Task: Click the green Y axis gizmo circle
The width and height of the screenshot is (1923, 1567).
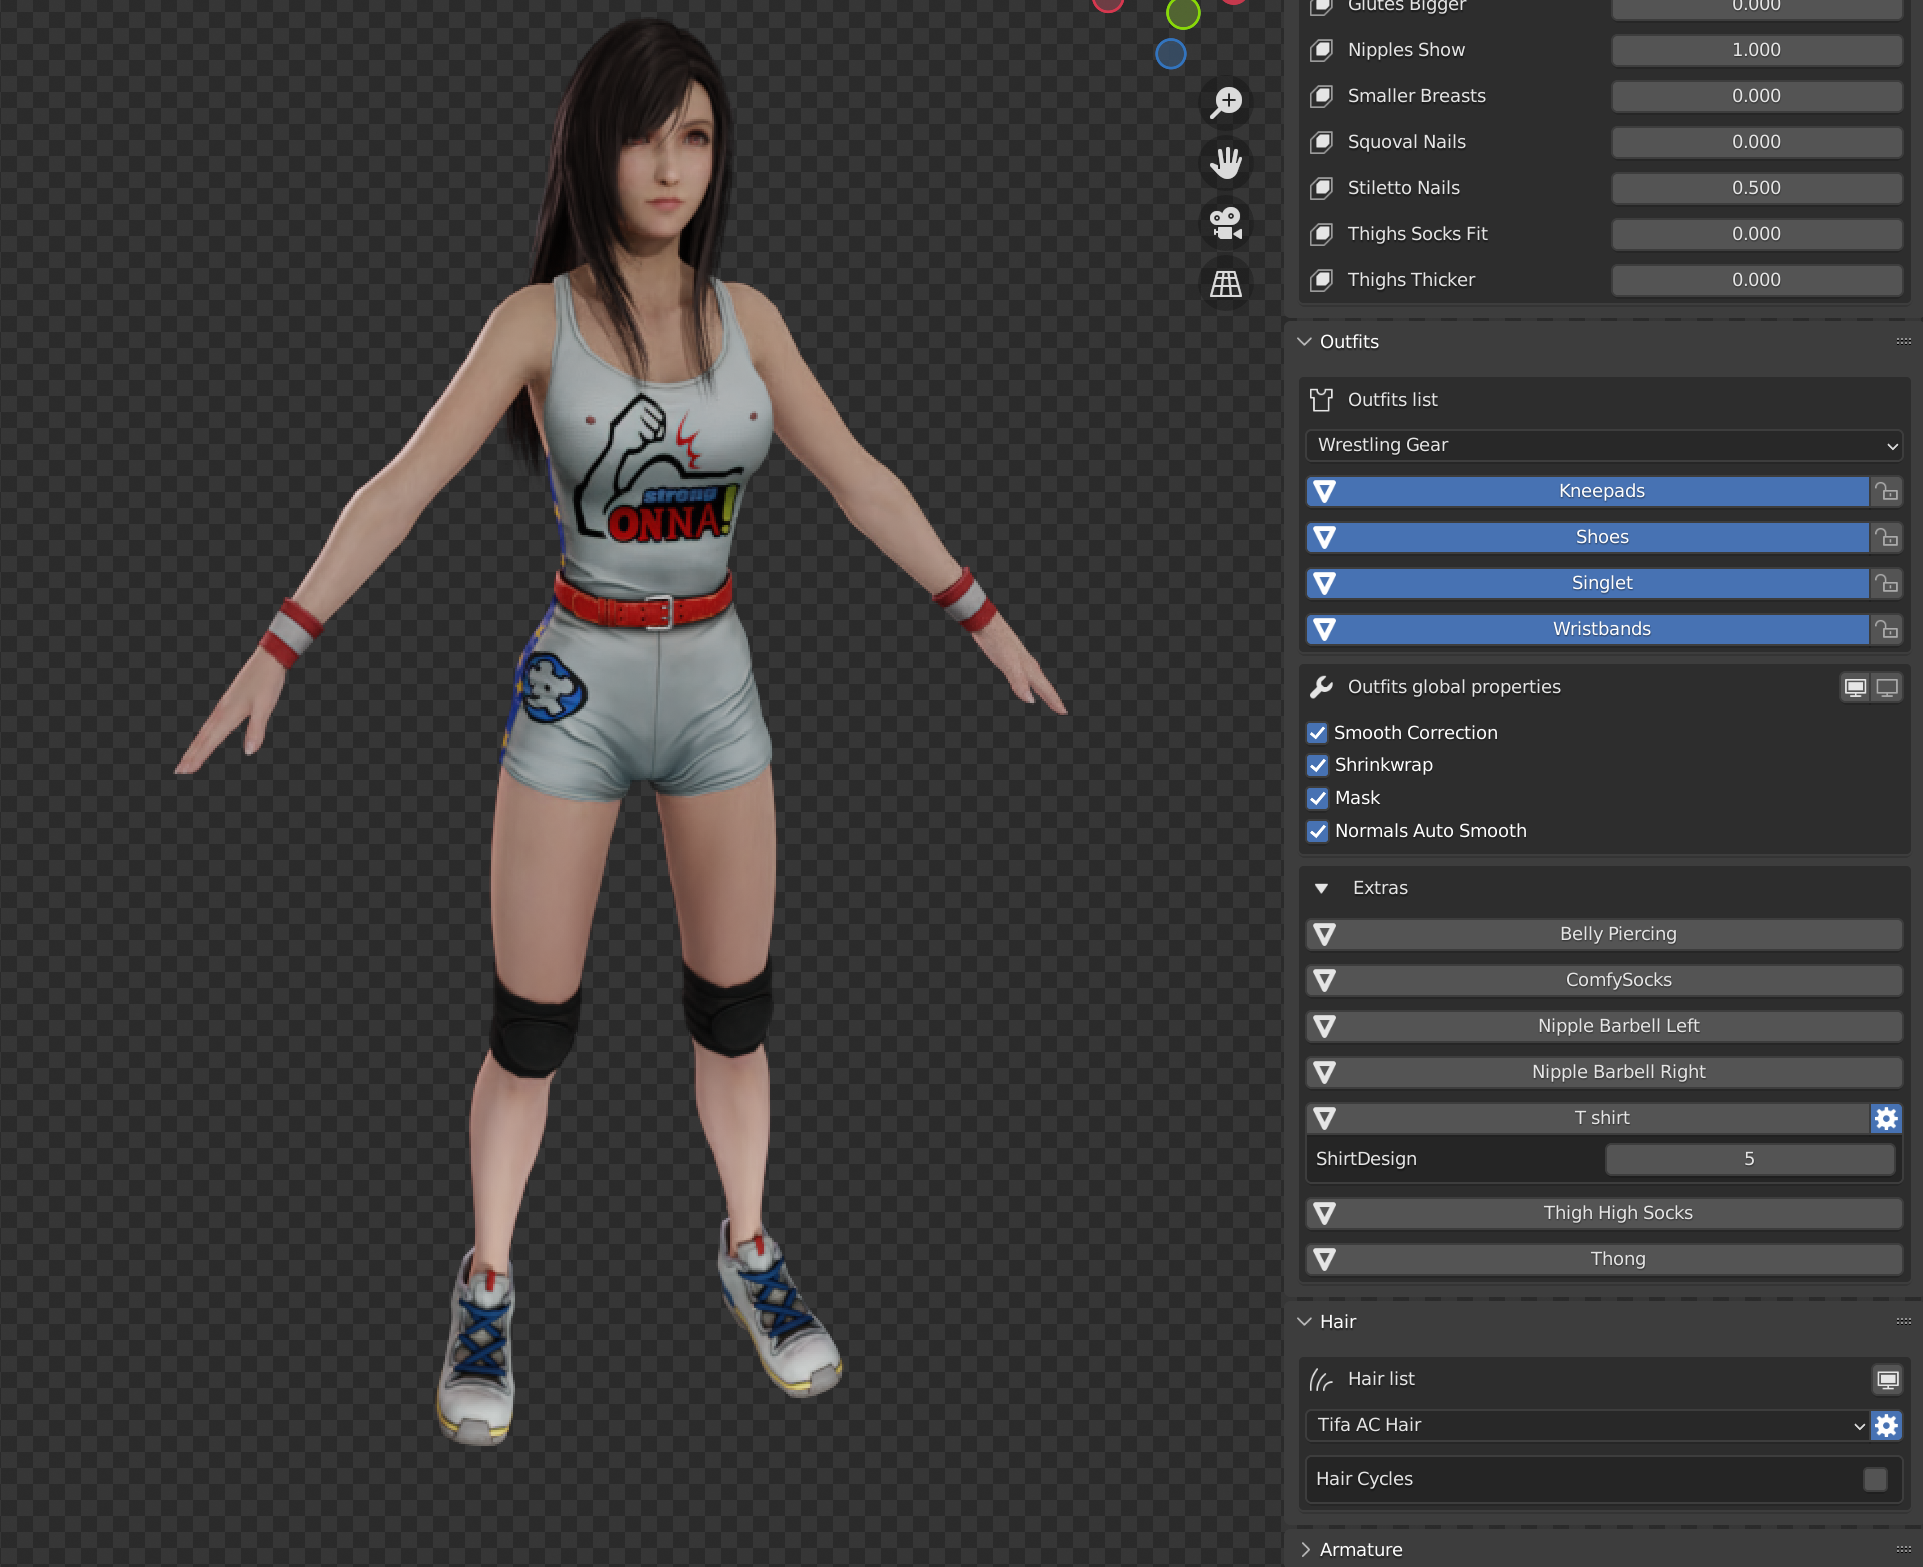Action: 1183,14
